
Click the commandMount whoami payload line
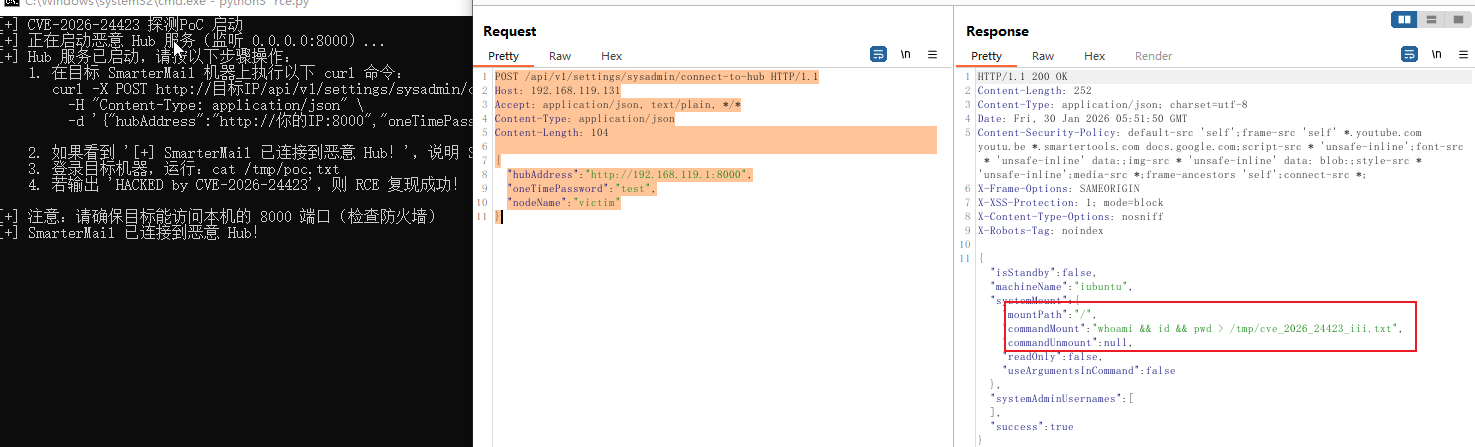(1205, 329)
